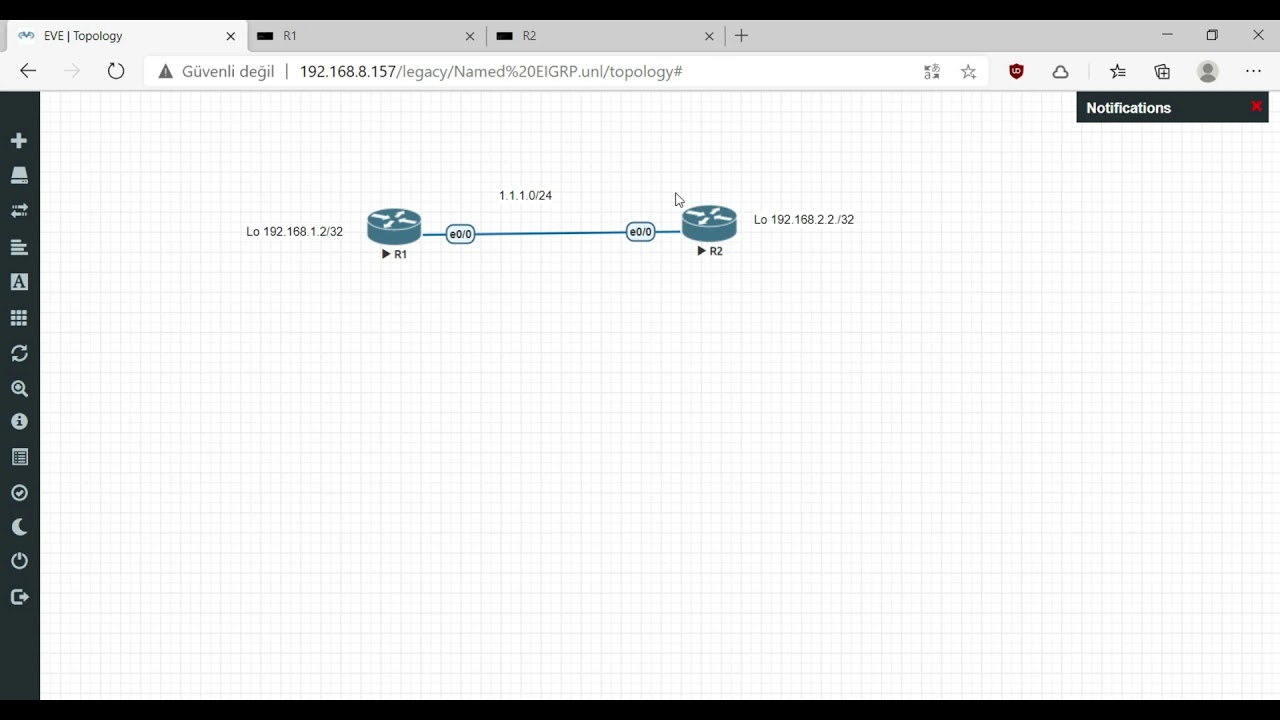Open the Zoom magnifier icon in sidebar
Viewport: 1280px width, 720px height.
(19, 389)
